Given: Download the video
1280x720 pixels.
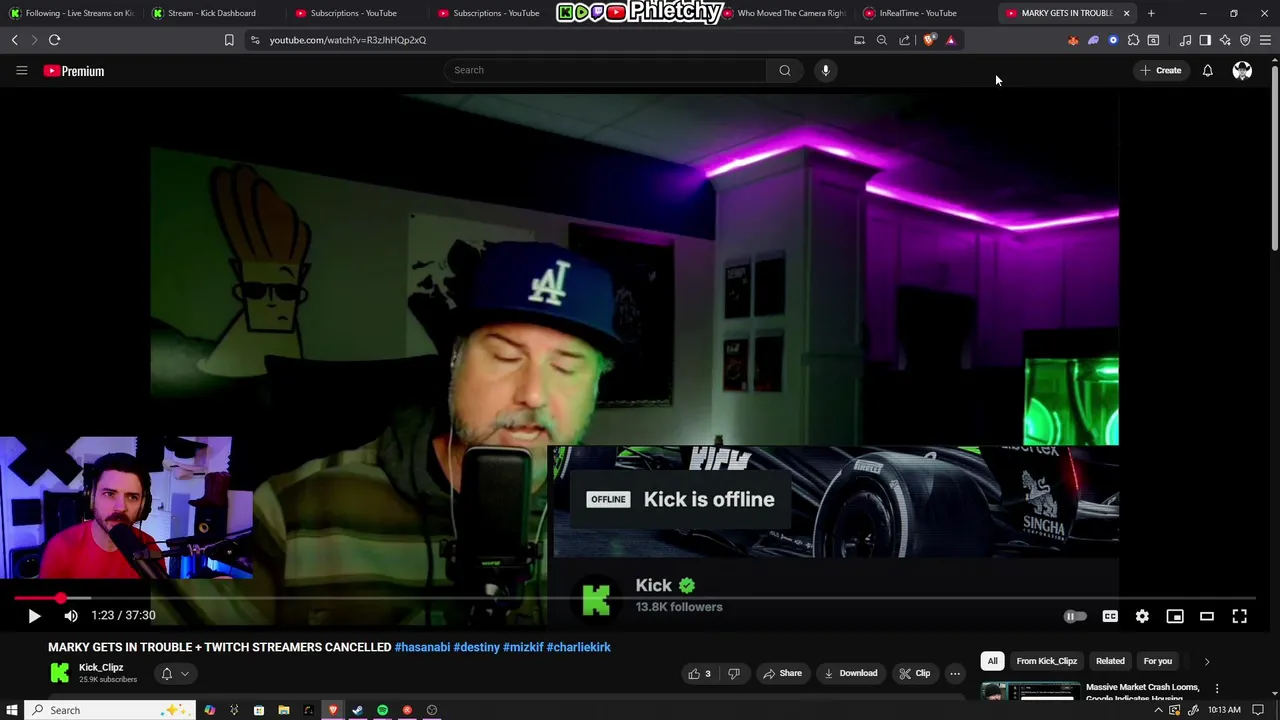Looking at the screenshot, I should point(850,674).
